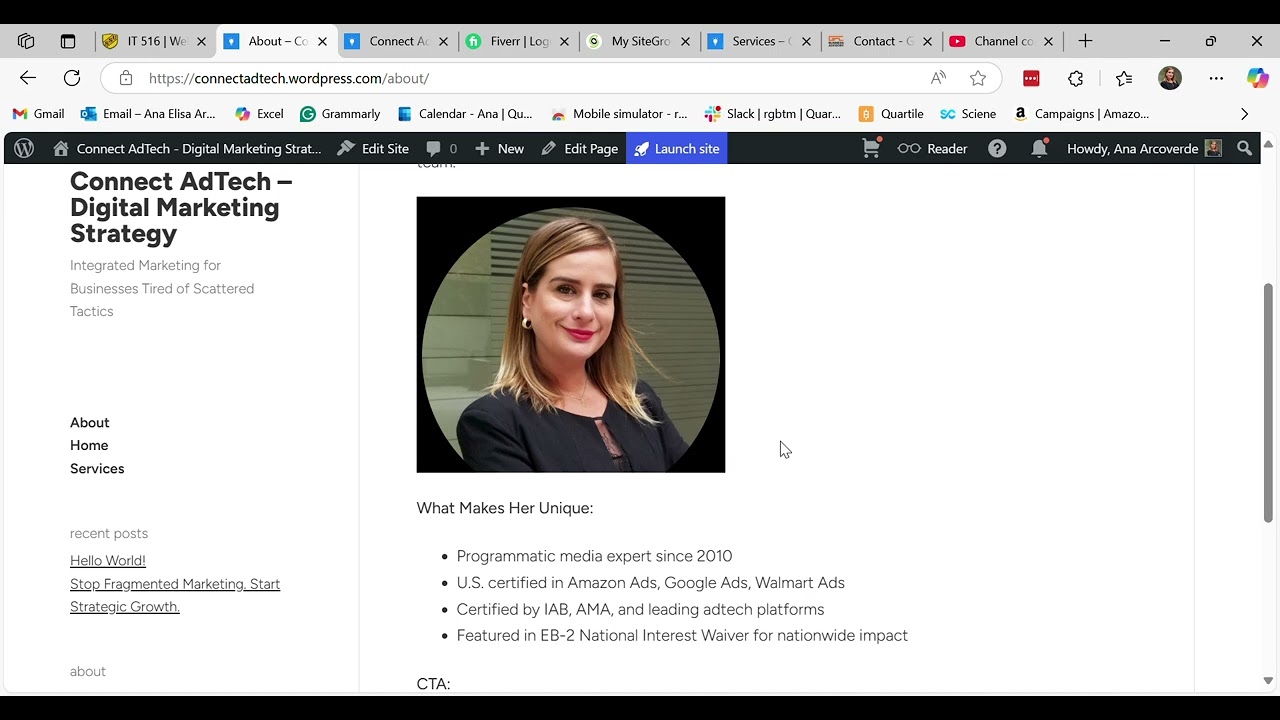Open Hello World! recent post
Screen dimensions: 1280x720
click(108, 560)
